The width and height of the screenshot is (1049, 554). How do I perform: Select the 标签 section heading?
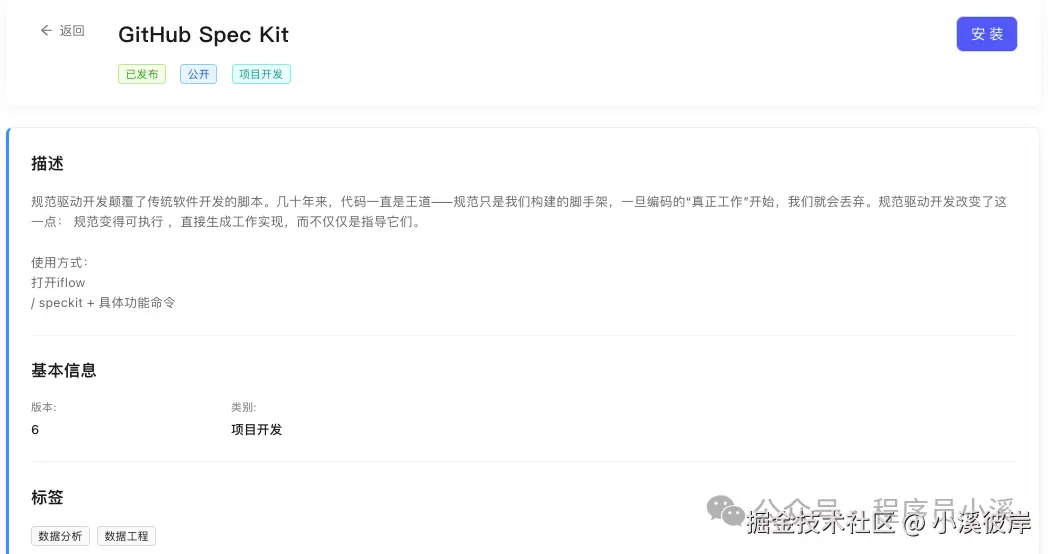48,497
